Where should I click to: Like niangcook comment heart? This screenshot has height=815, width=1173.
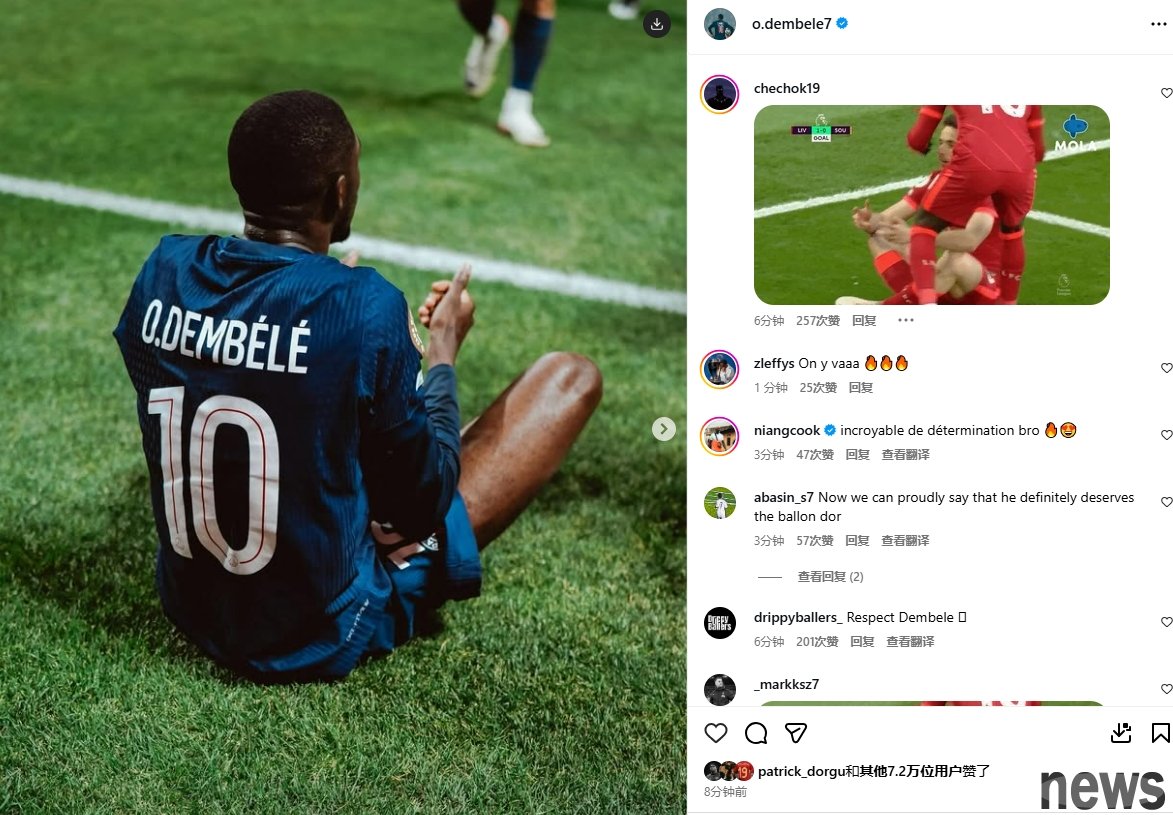[1166, 434]
